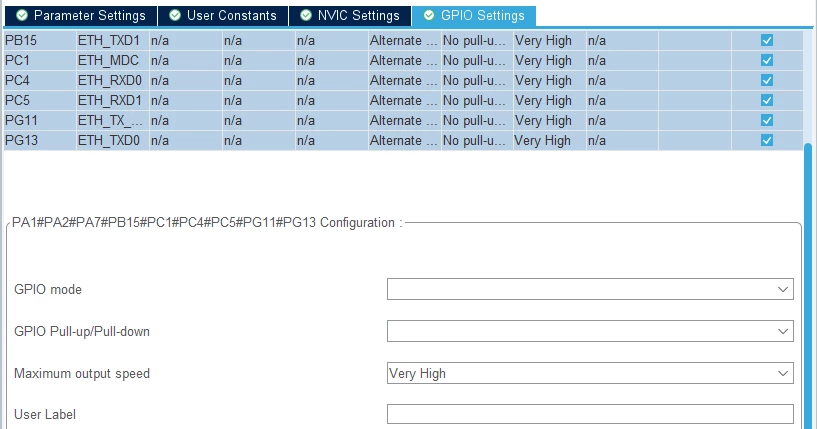817x429 pixels.
Task: Toggle the Modified checkbox for PB15
Action: [x=766, y=41]
